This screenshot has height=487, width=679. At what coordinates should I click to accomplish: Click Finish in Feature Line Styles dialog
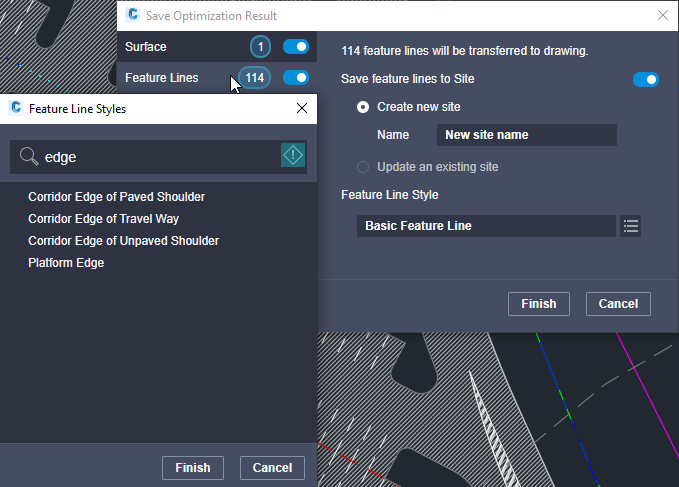193,468
